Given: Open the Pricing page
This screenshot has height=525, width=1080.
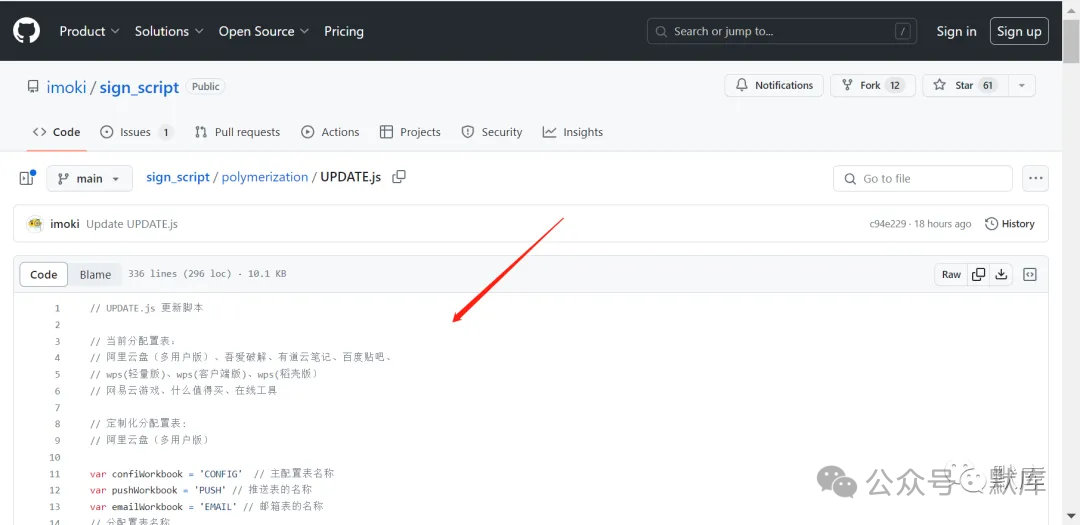Looking at the screenshot, I should coord(344,31).
